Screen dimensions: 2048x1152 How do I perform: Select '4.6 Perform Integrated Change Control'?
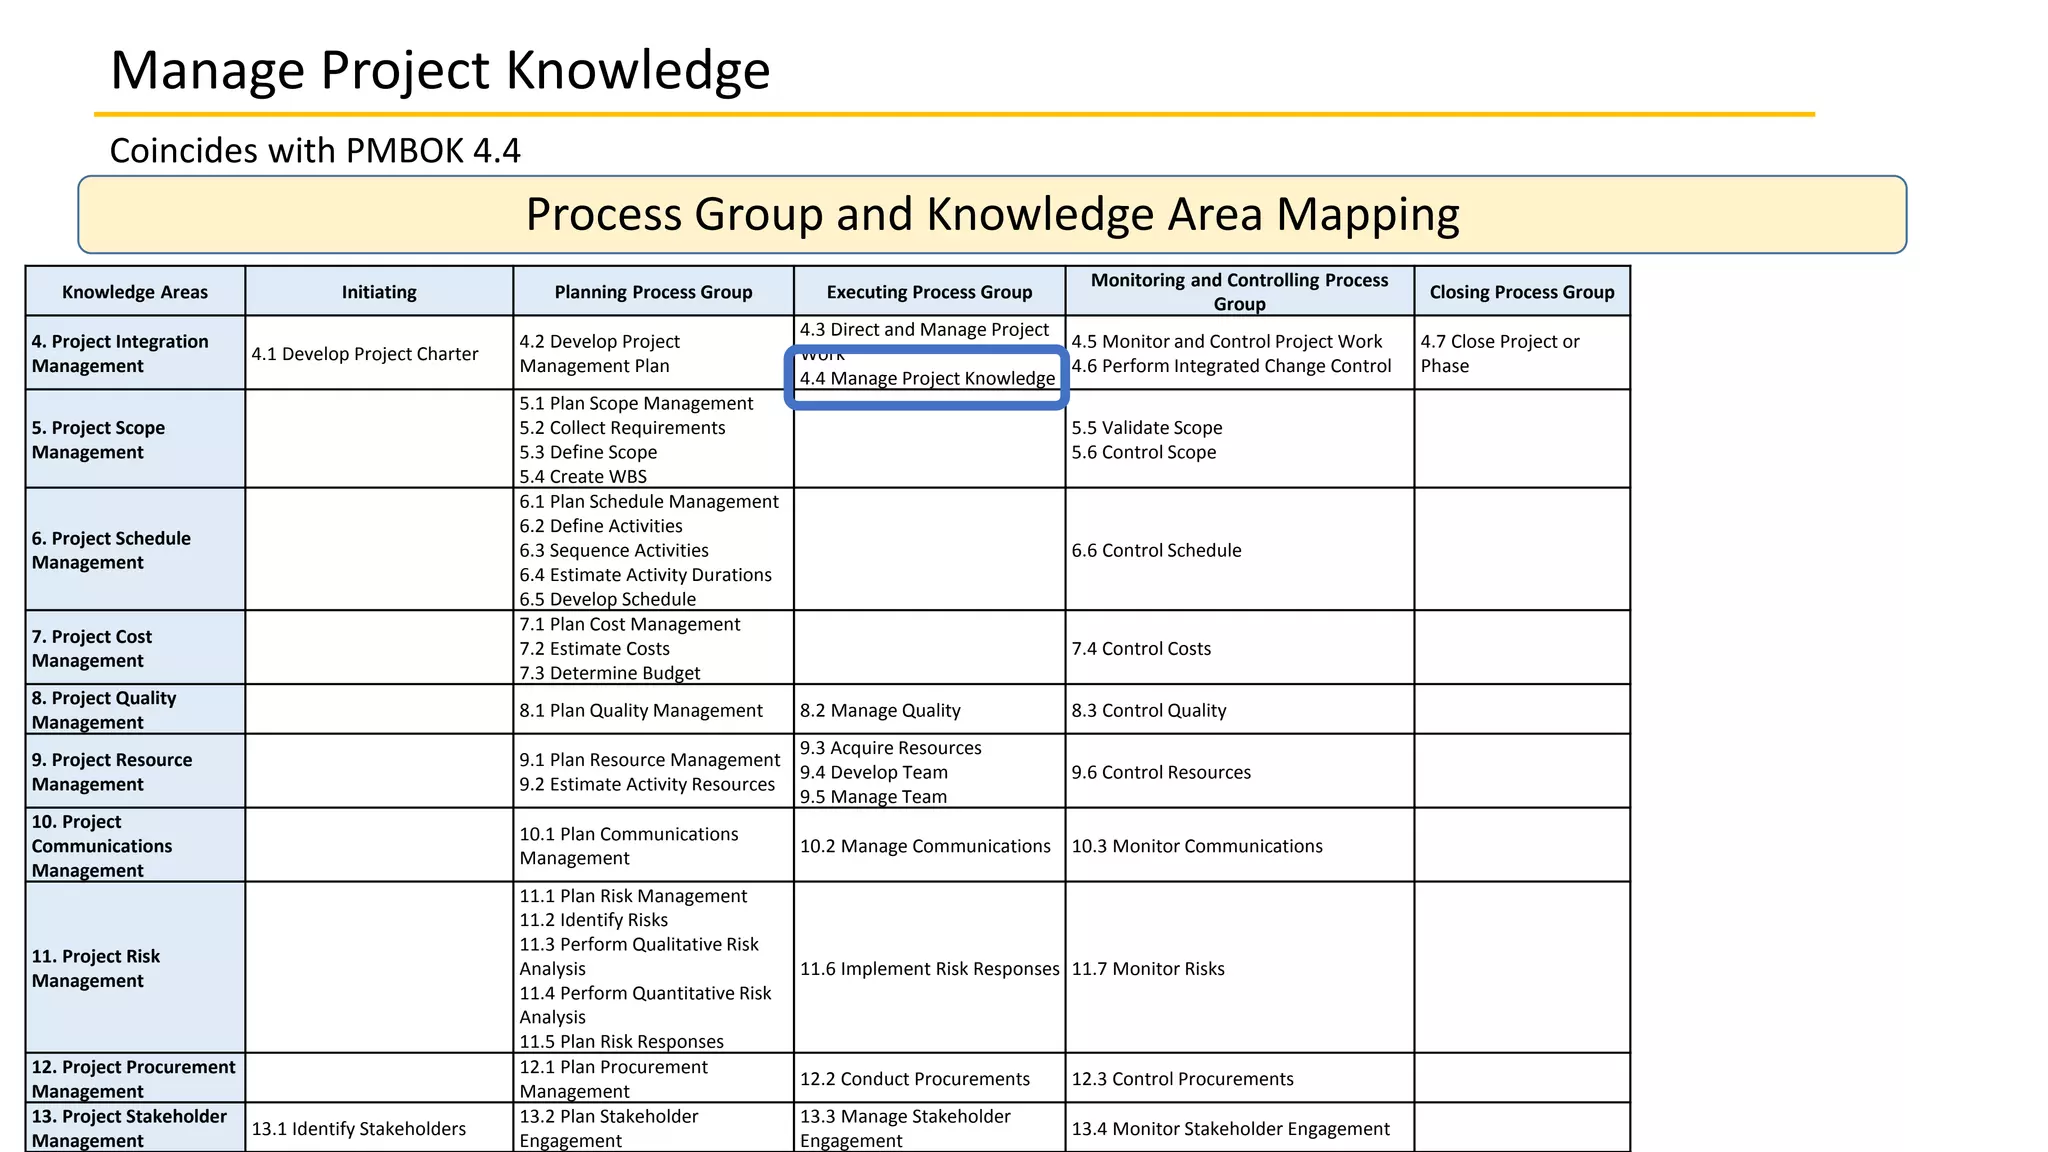[1231, 366]
